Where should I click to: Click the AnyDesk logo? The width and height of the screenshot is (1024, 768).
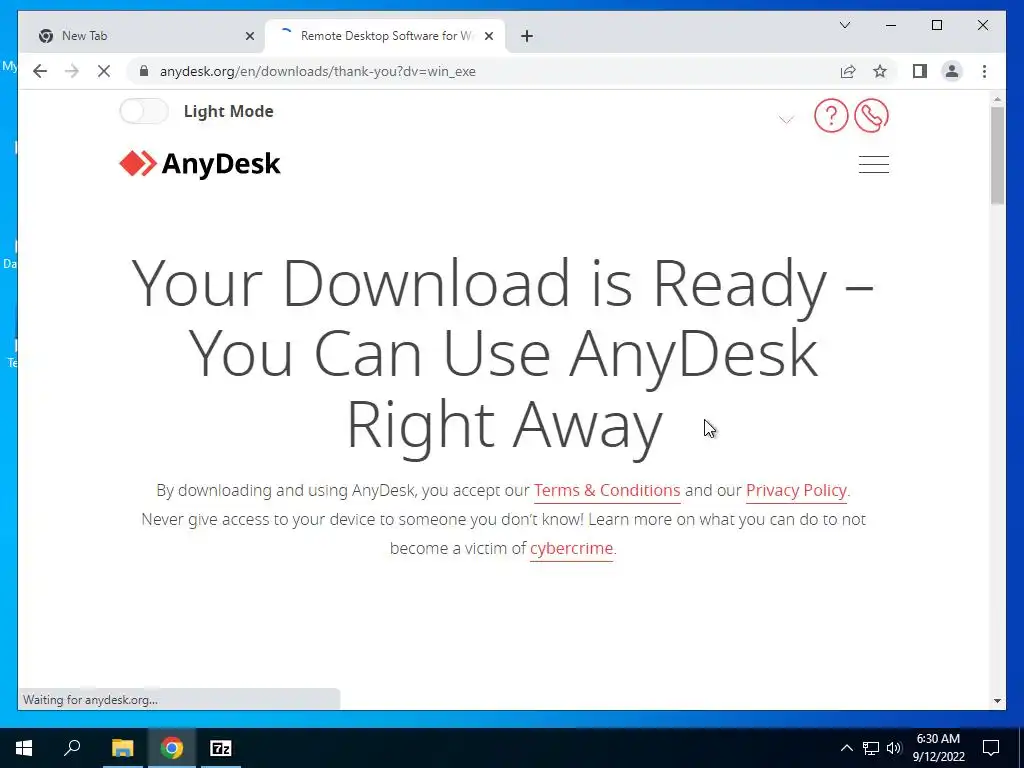click(x=200, y=164)
